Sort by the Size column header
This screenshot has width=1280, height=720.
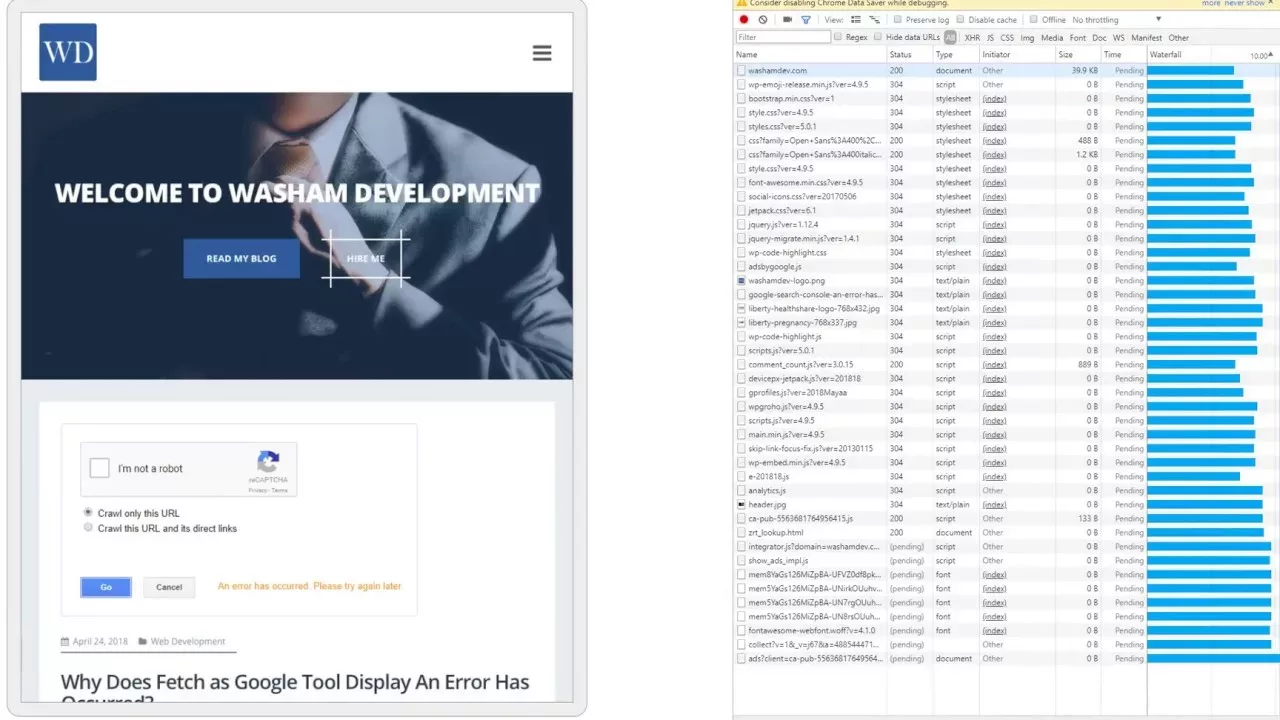point(1077,55)
